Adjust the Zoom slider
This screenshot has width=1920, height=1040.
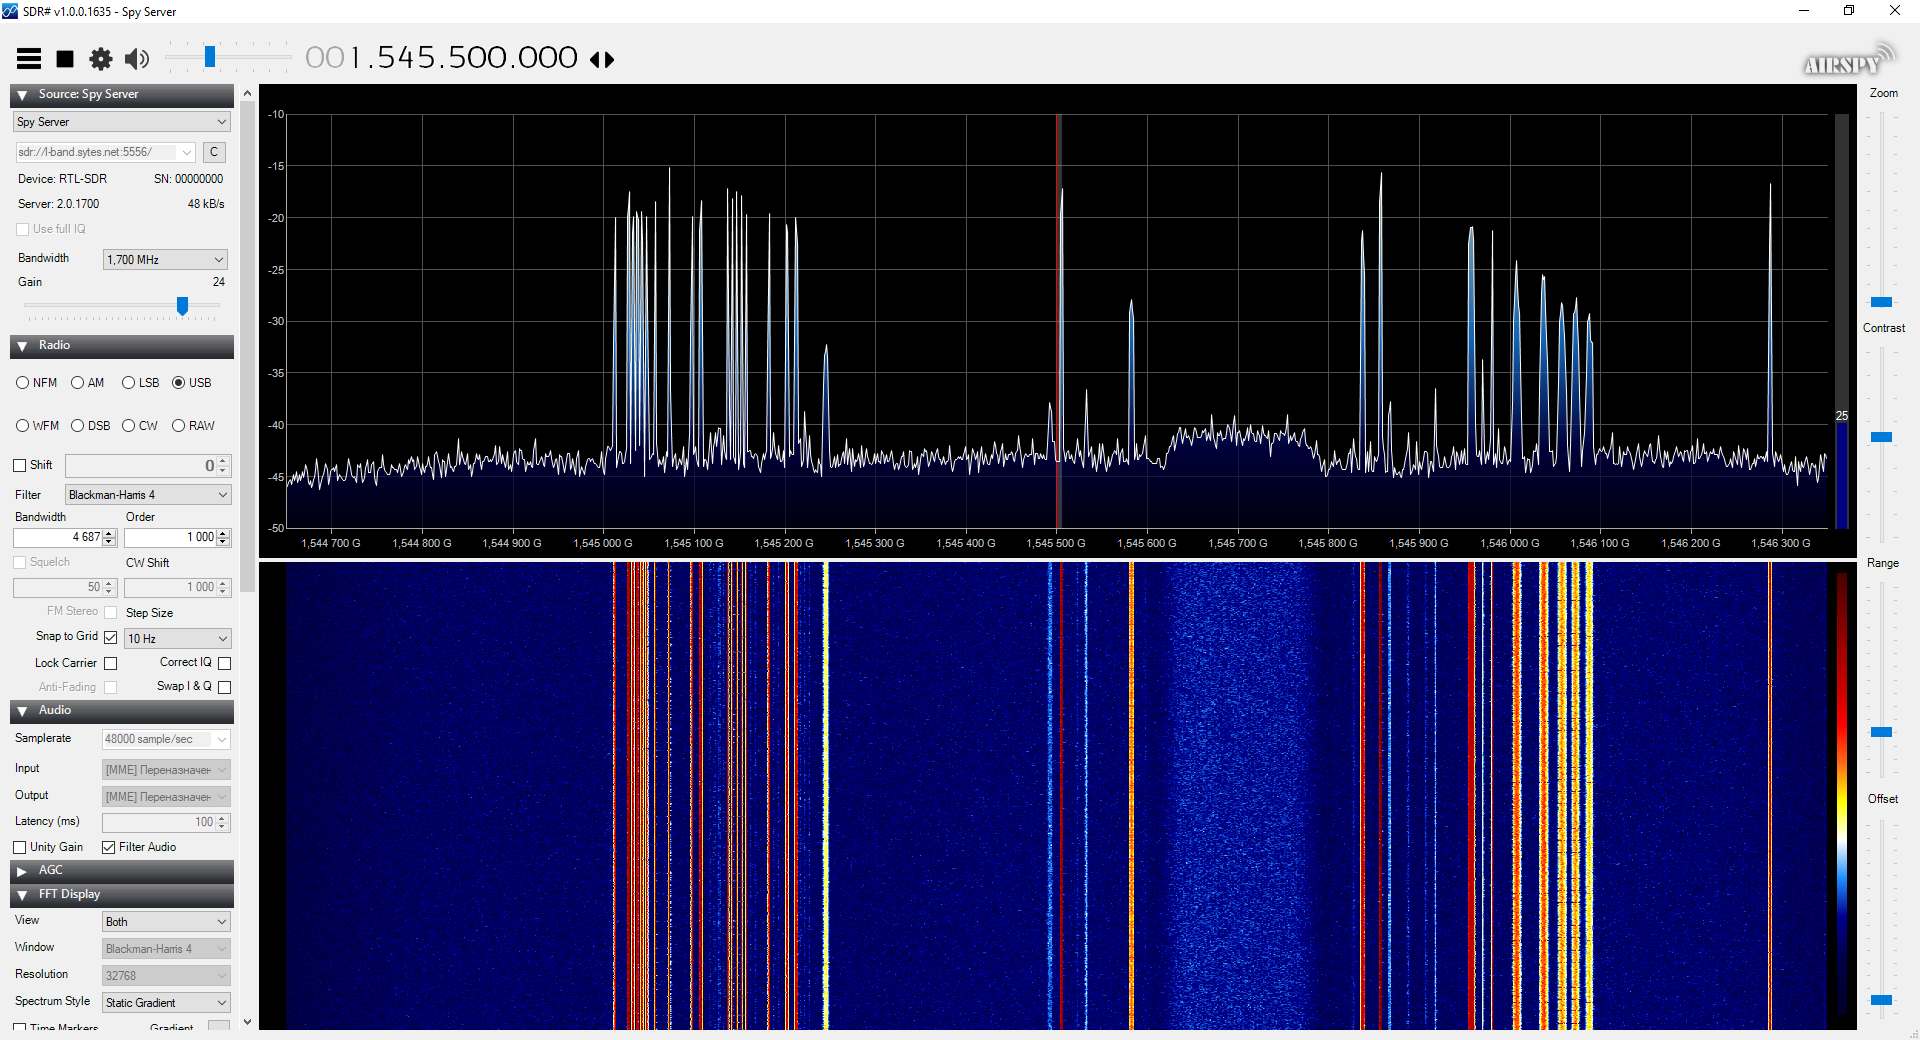1881,302
